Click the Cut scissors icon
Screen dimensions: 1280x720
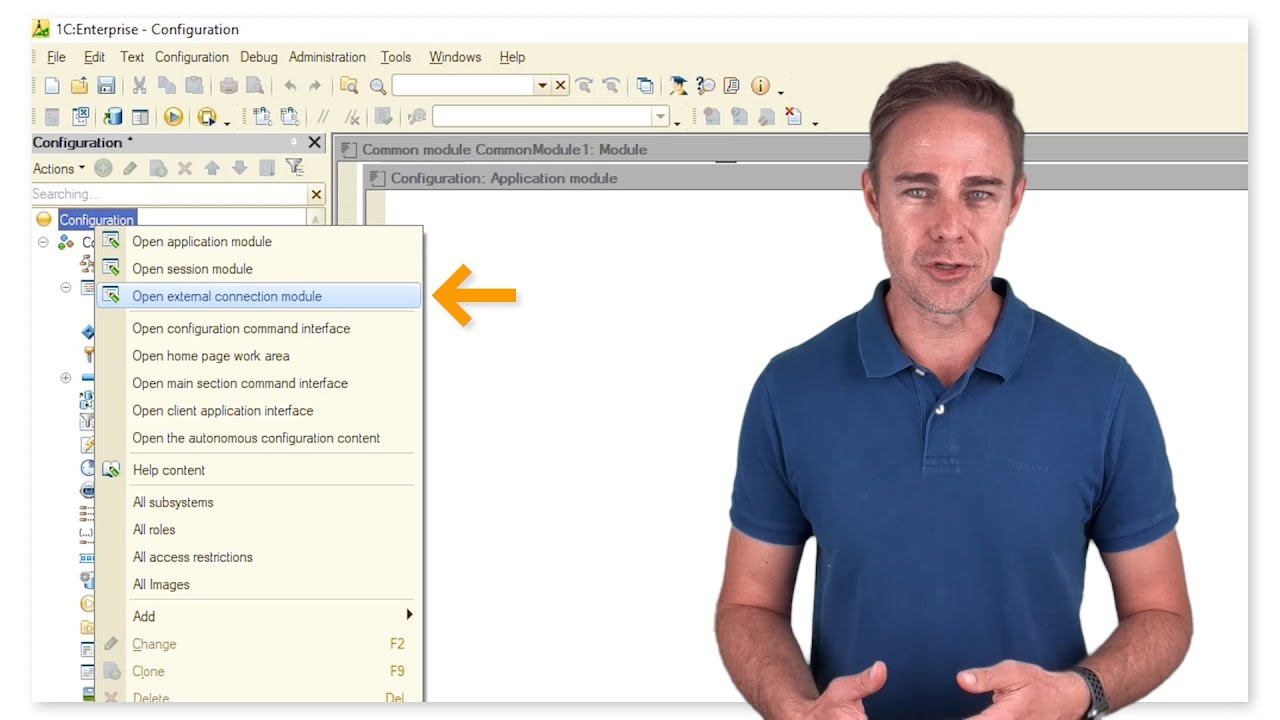pos(140,86)
